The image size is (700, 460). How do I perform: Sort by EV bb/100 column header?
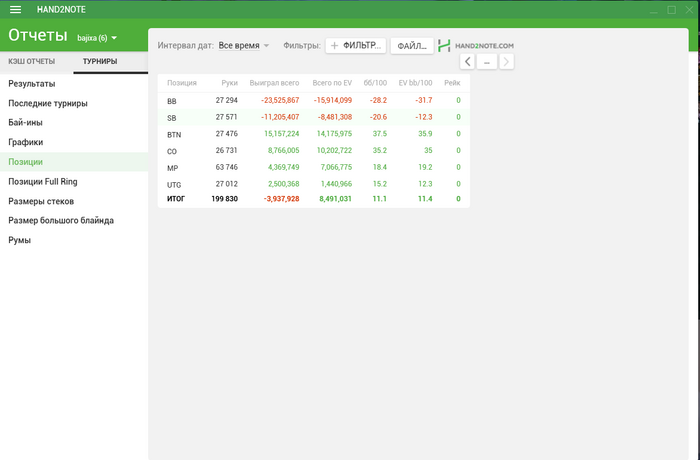pos(415,83)
